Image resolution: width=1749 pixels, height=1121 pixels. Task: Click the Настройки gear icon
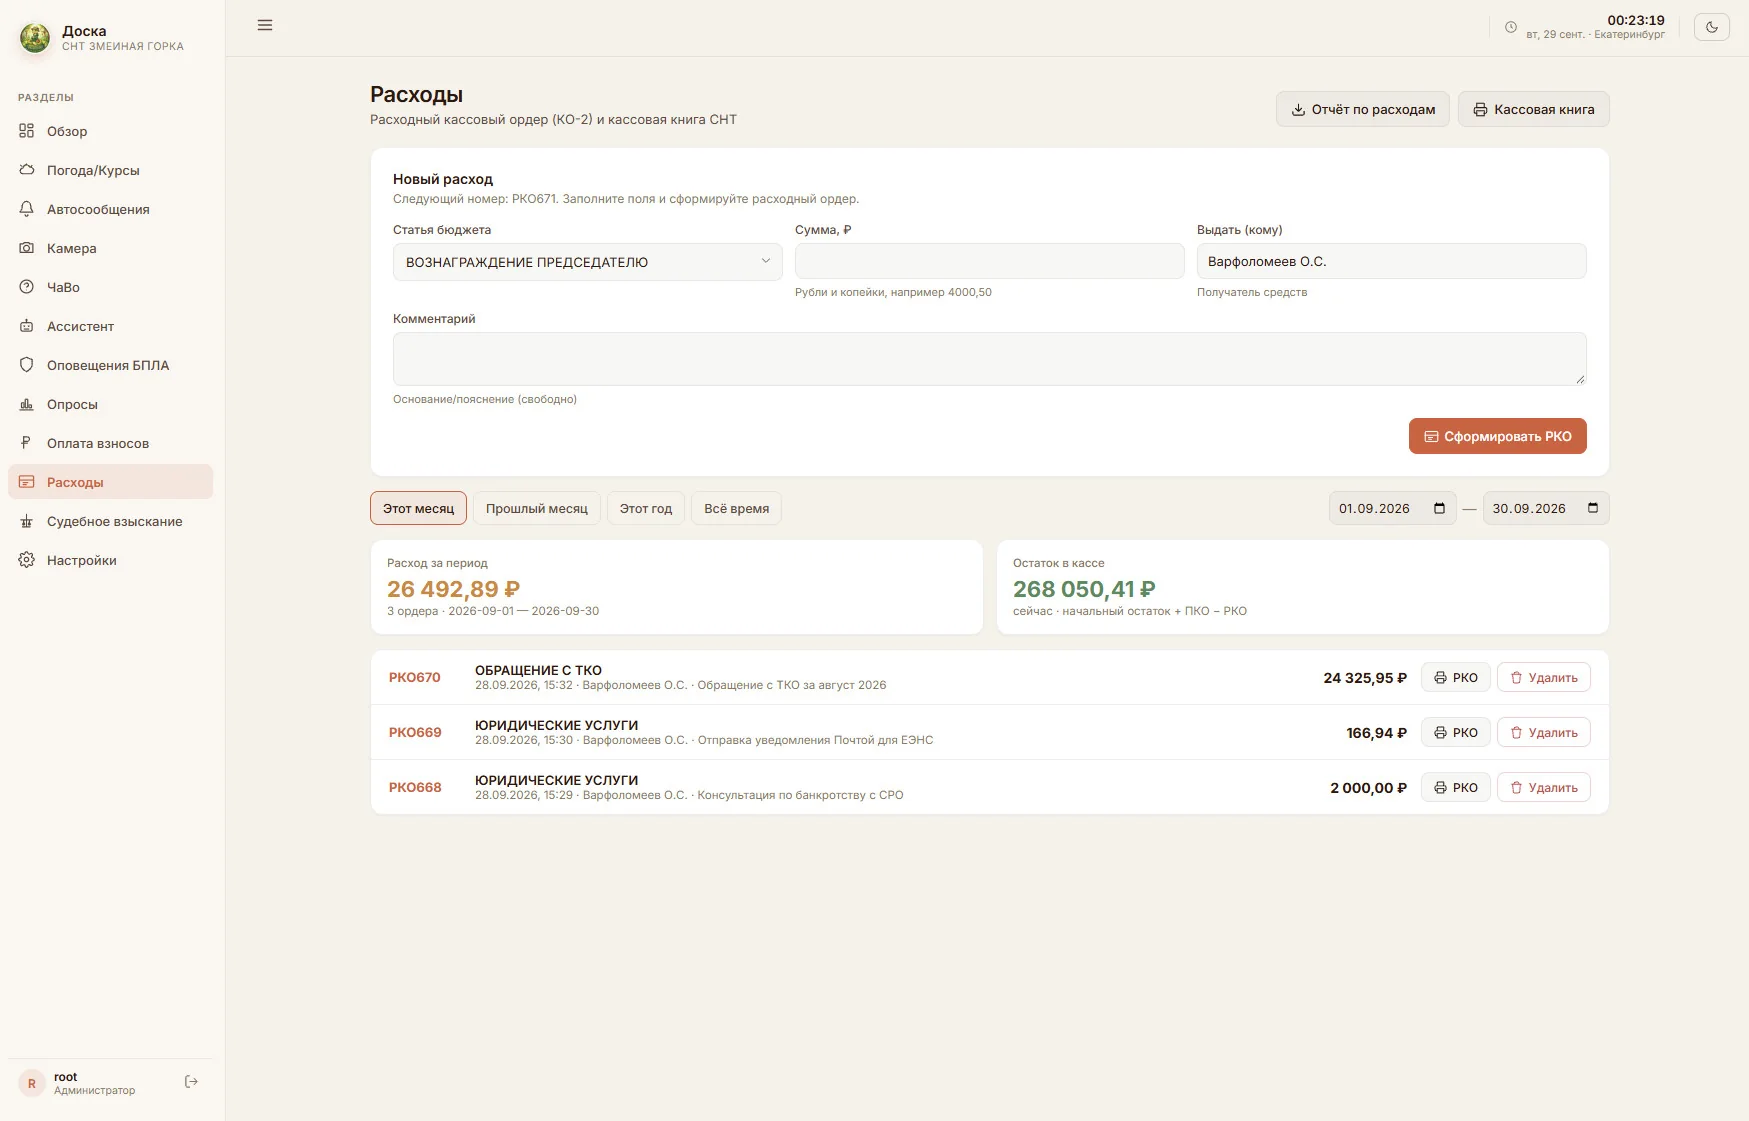point(27,560)
